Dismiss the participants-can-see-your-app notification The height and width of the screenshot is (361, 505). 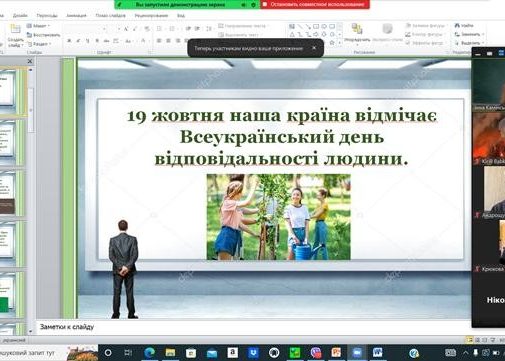click(314, 48)
